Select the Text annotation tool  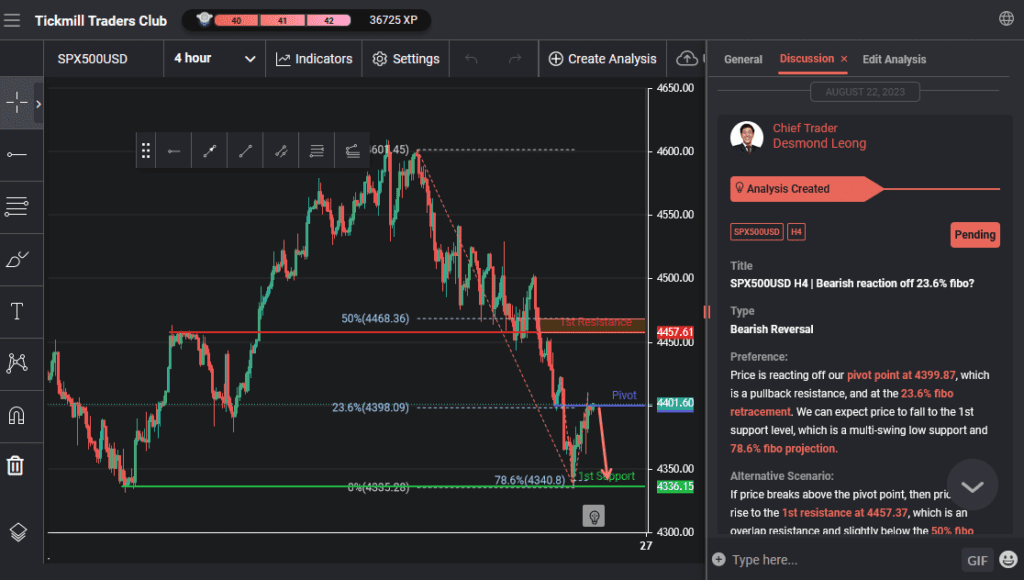point(17,312)
